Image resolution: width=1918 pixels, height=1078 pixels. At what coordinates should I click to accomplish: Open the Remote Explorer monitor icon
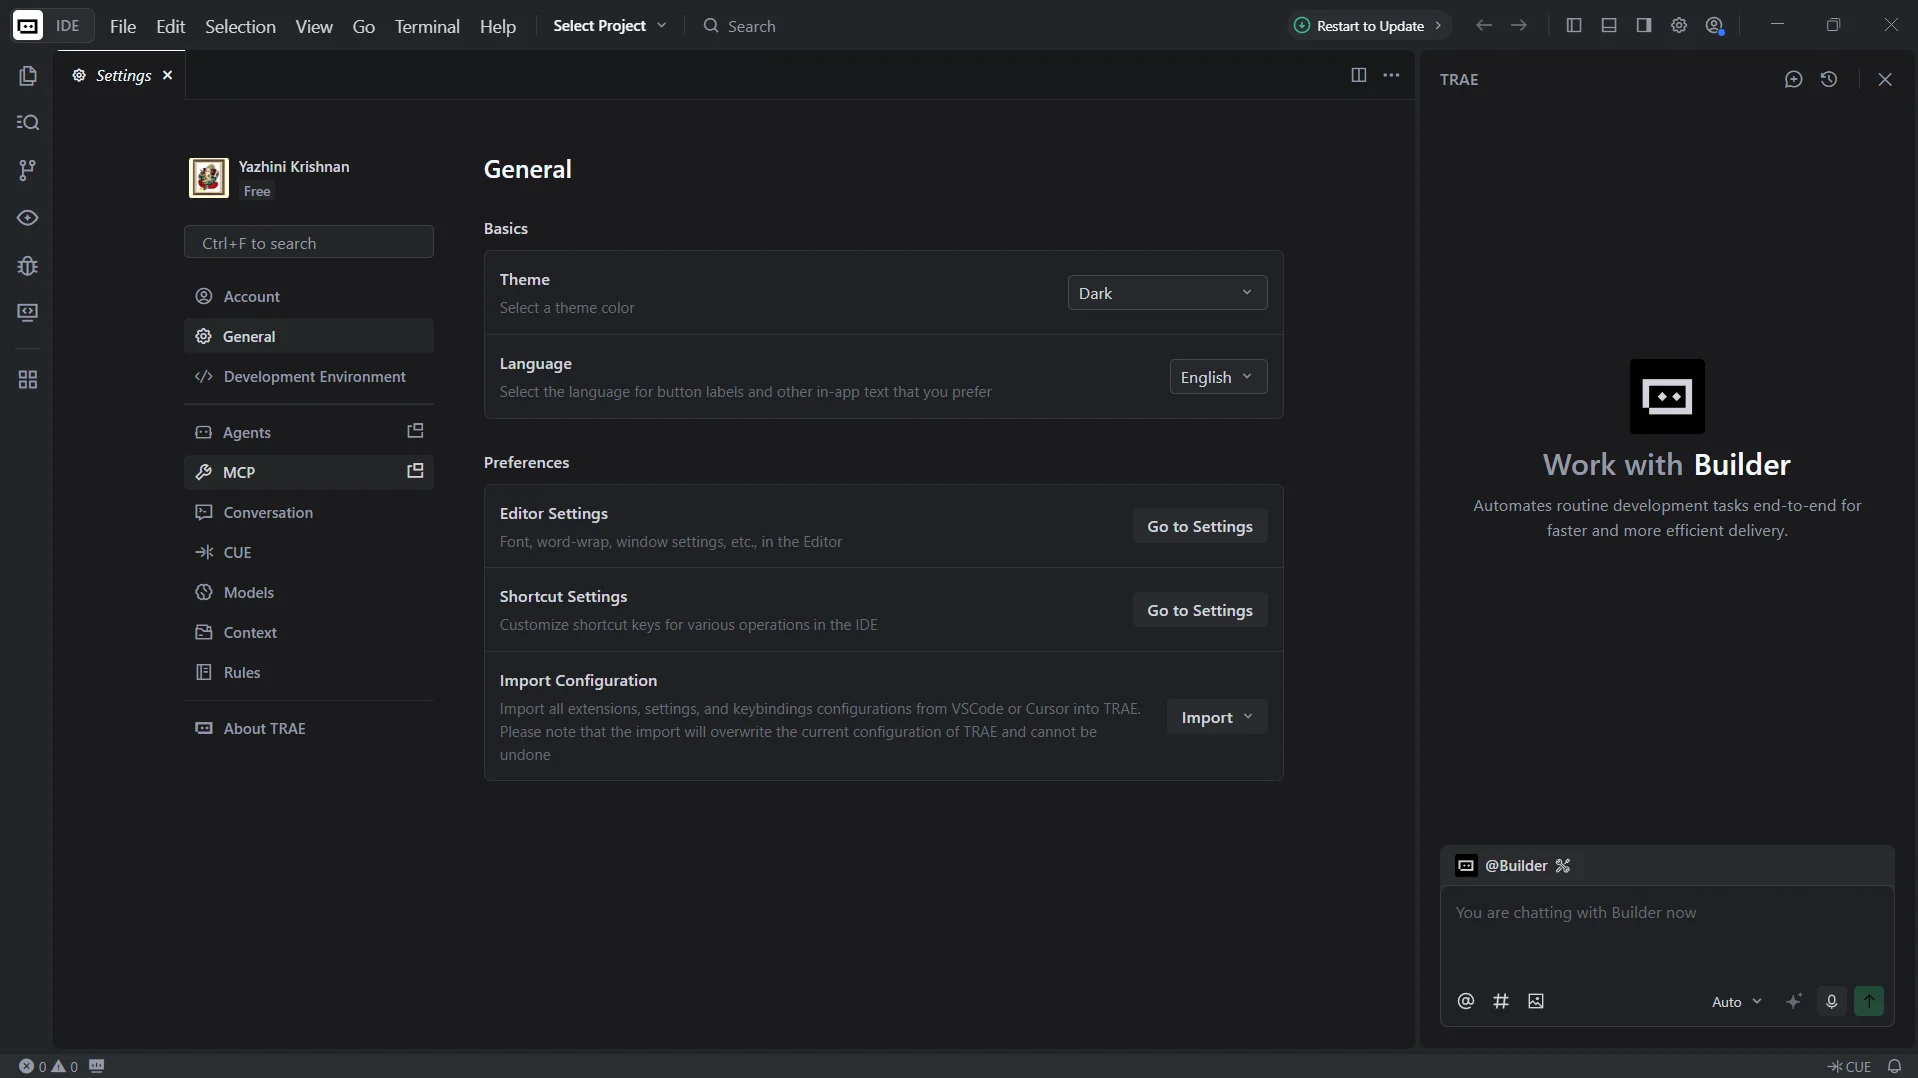pos(27,313)
